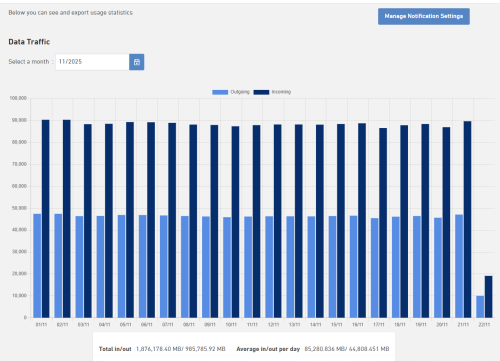Focus the month field showing 11/2025

click(92, 62)
